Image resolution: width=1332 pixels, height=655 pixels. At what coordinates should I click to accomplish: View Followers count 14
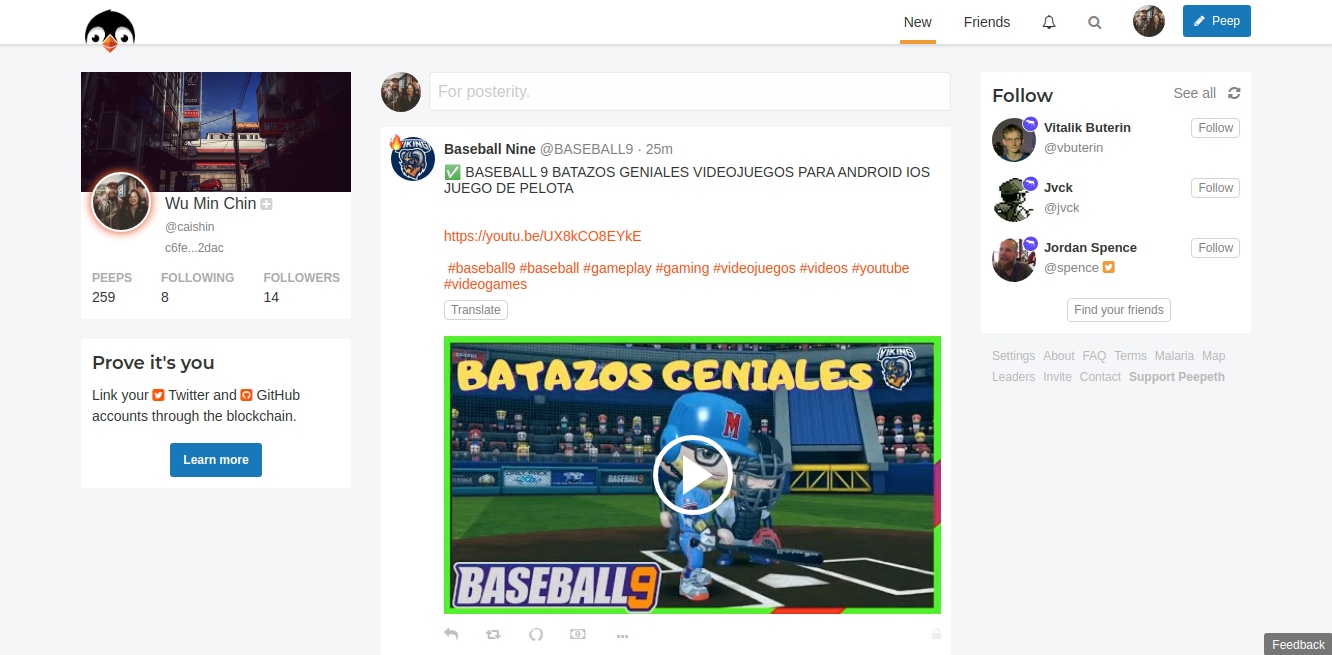tap(271, 297)
